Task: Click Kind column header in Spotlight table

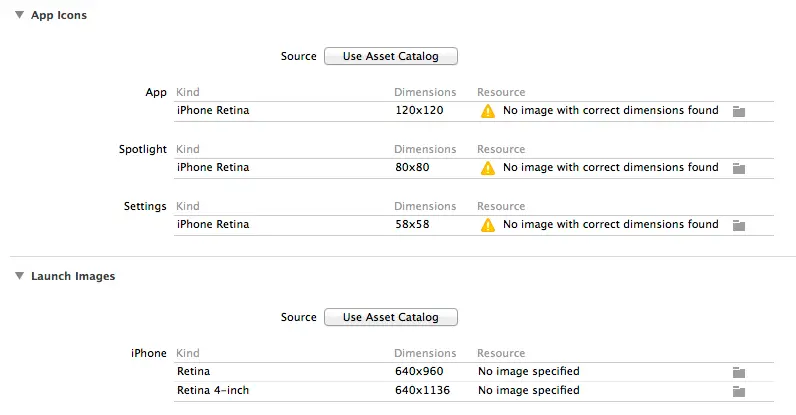Action: pos(188,149)
